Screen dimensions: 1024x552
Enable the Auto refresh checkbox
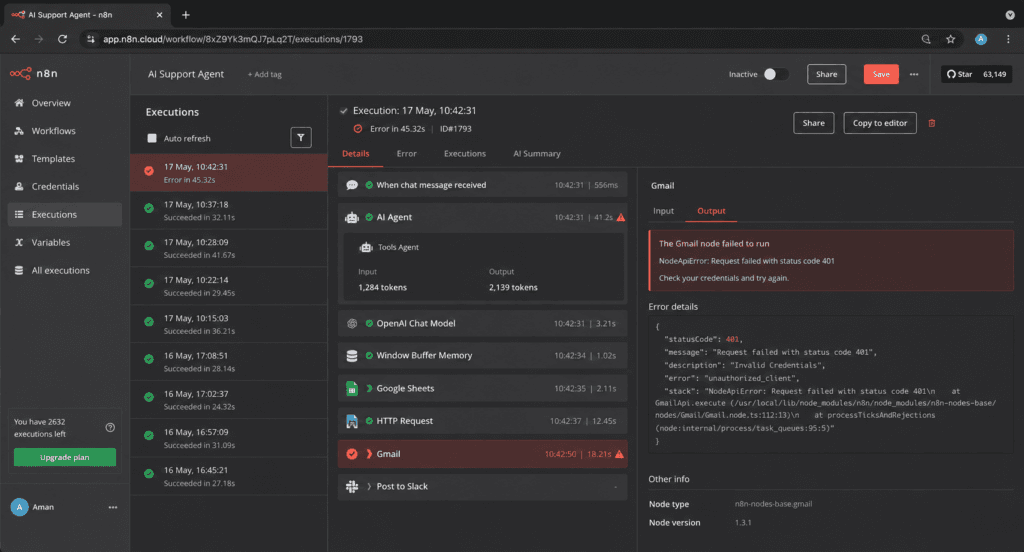[x=152, y=138]
